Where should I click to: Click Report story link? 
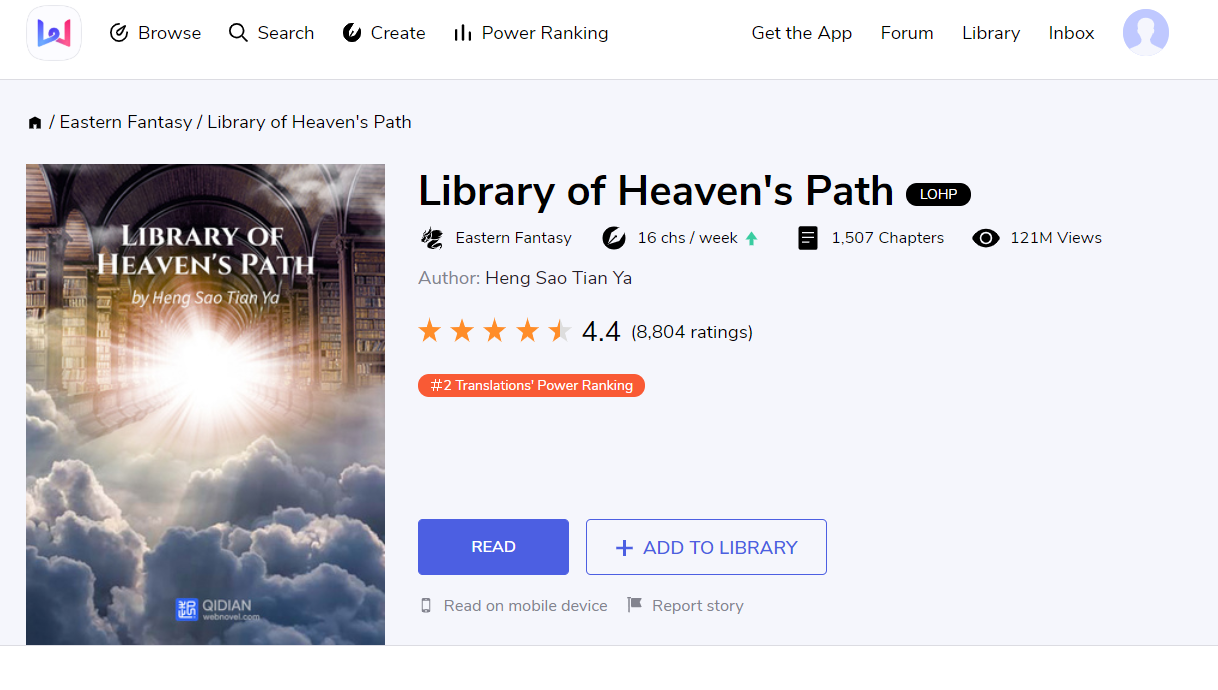(698, 605)
